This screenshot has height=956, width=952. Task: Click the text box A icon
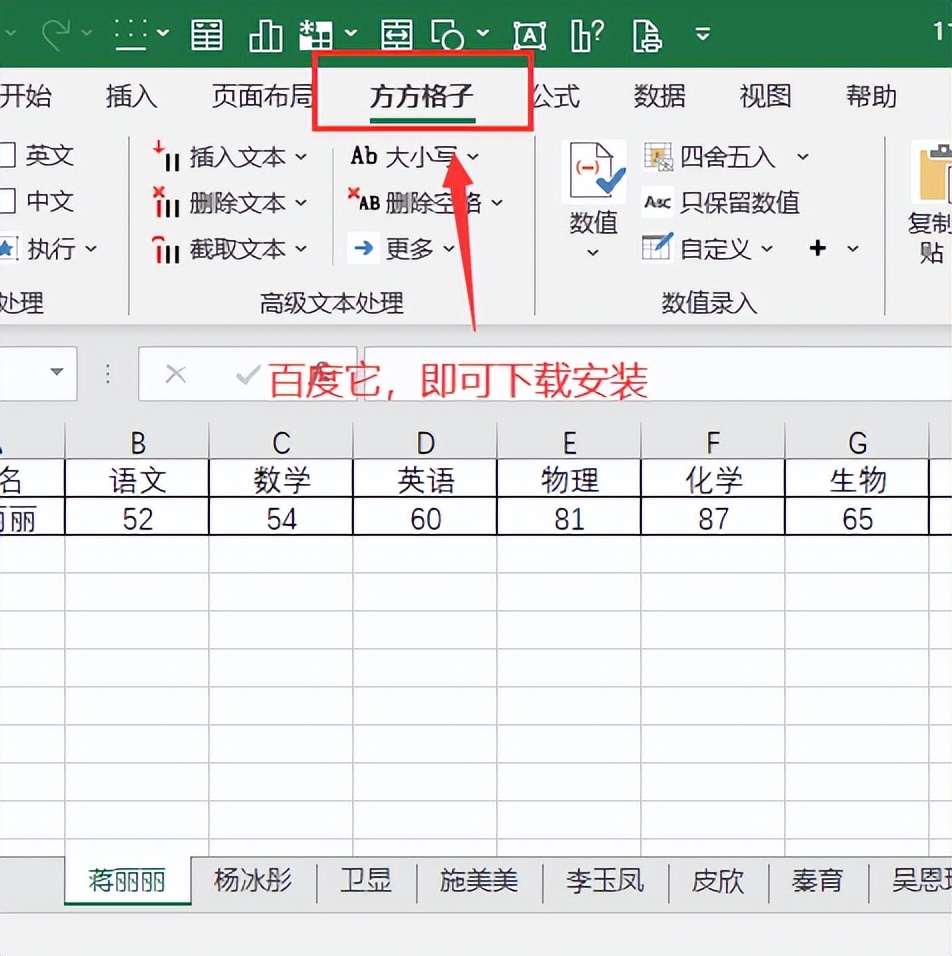click(529, 35)
